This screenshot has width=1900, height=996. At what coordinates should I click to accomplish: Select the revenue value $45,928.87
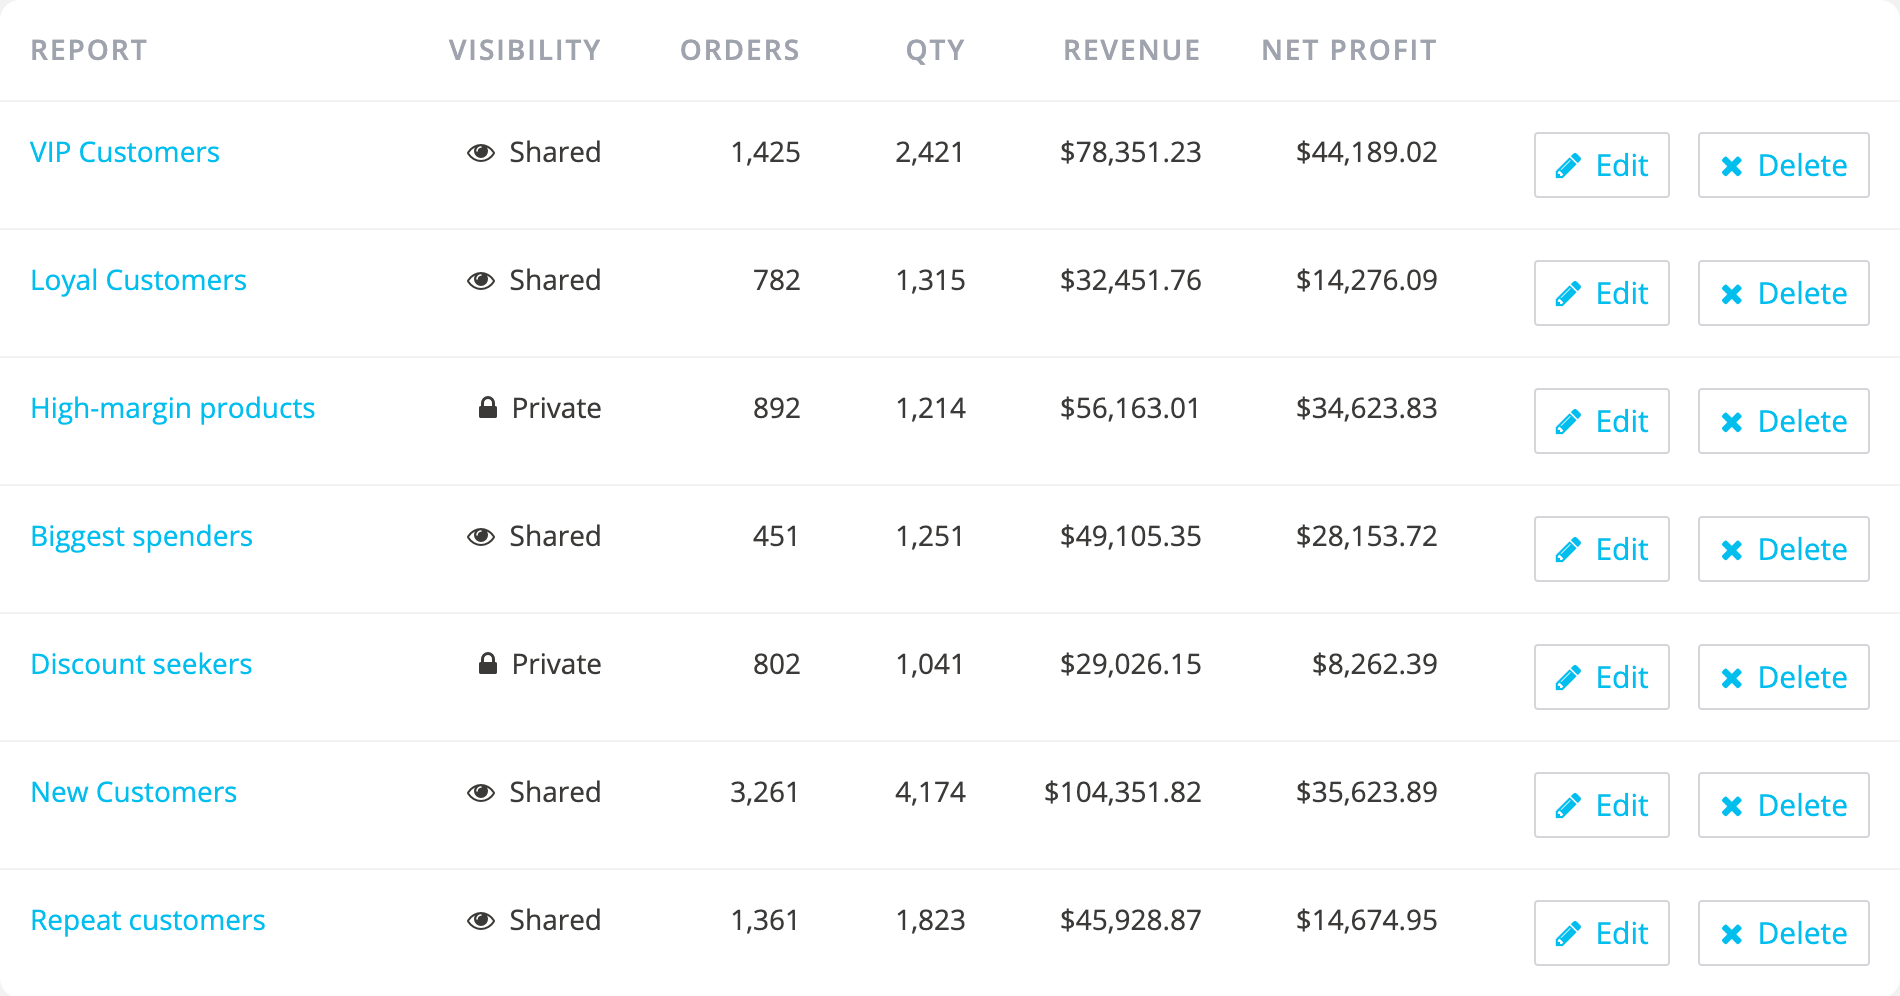[x=1131, y=920]
